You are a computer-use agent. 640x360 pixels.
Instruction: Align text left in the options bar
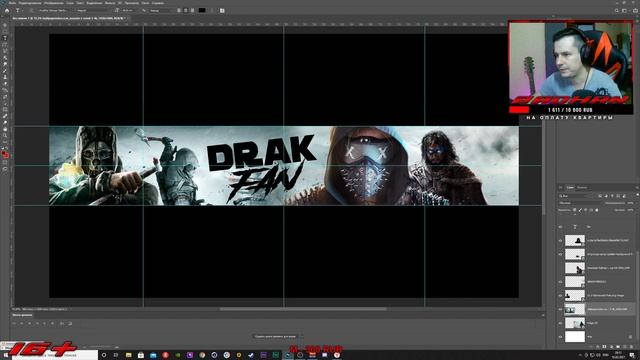point(179,10)
